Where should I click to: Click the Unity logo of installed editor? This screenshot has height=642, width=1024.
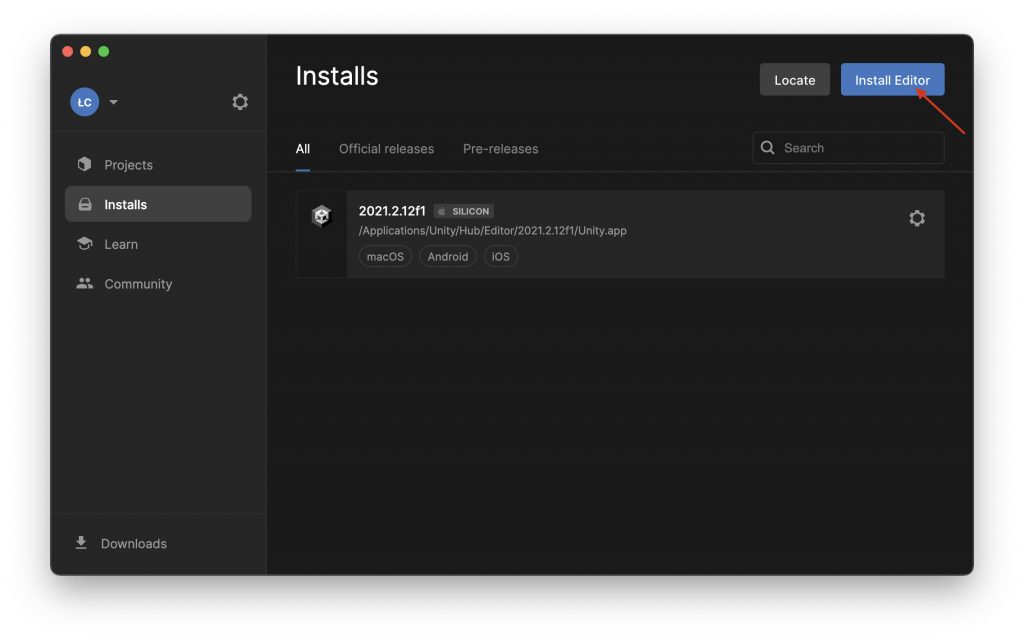tap(321, 216)
